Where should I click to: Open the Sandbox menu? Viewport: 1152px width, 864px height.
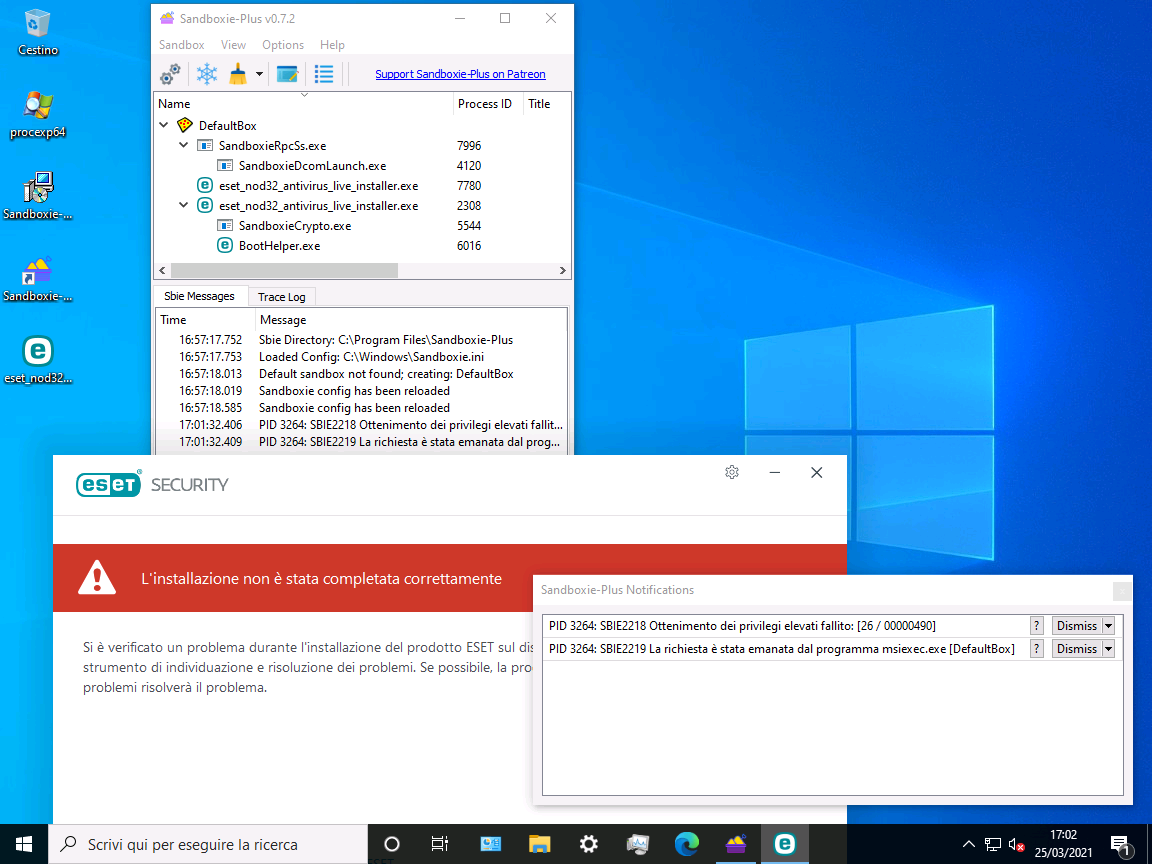tap(181, 45)
